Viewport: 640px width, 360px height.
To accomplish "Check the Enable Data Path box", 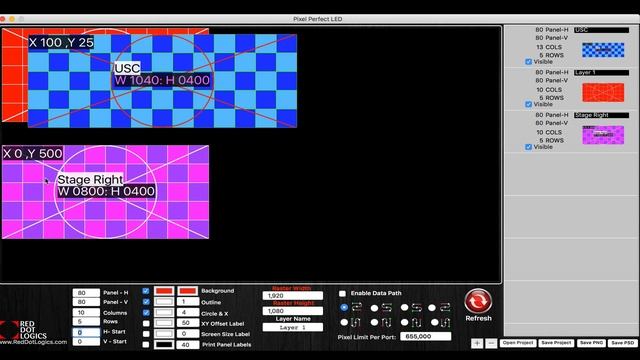I will click(342, 293).
